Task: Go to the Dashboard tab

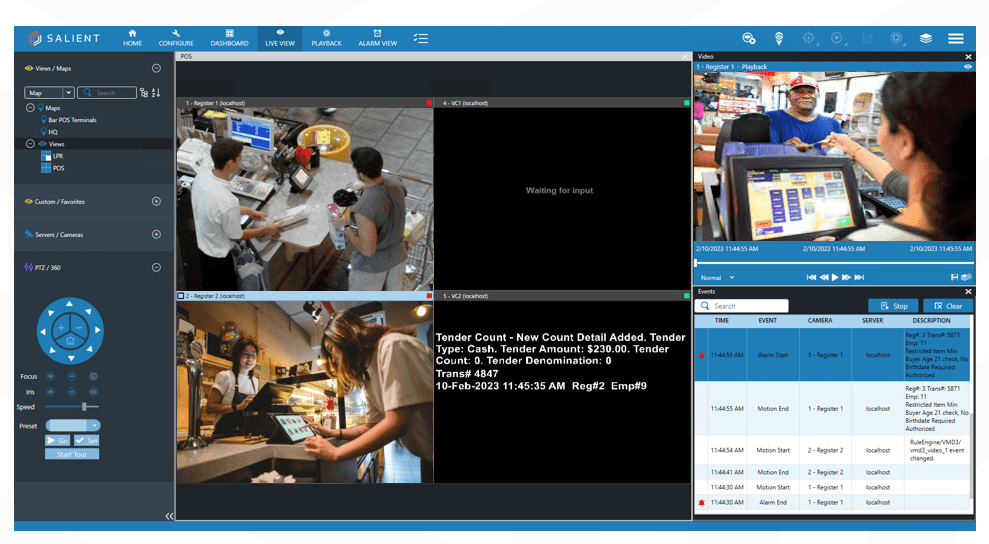Action: [x=229, y=38]
